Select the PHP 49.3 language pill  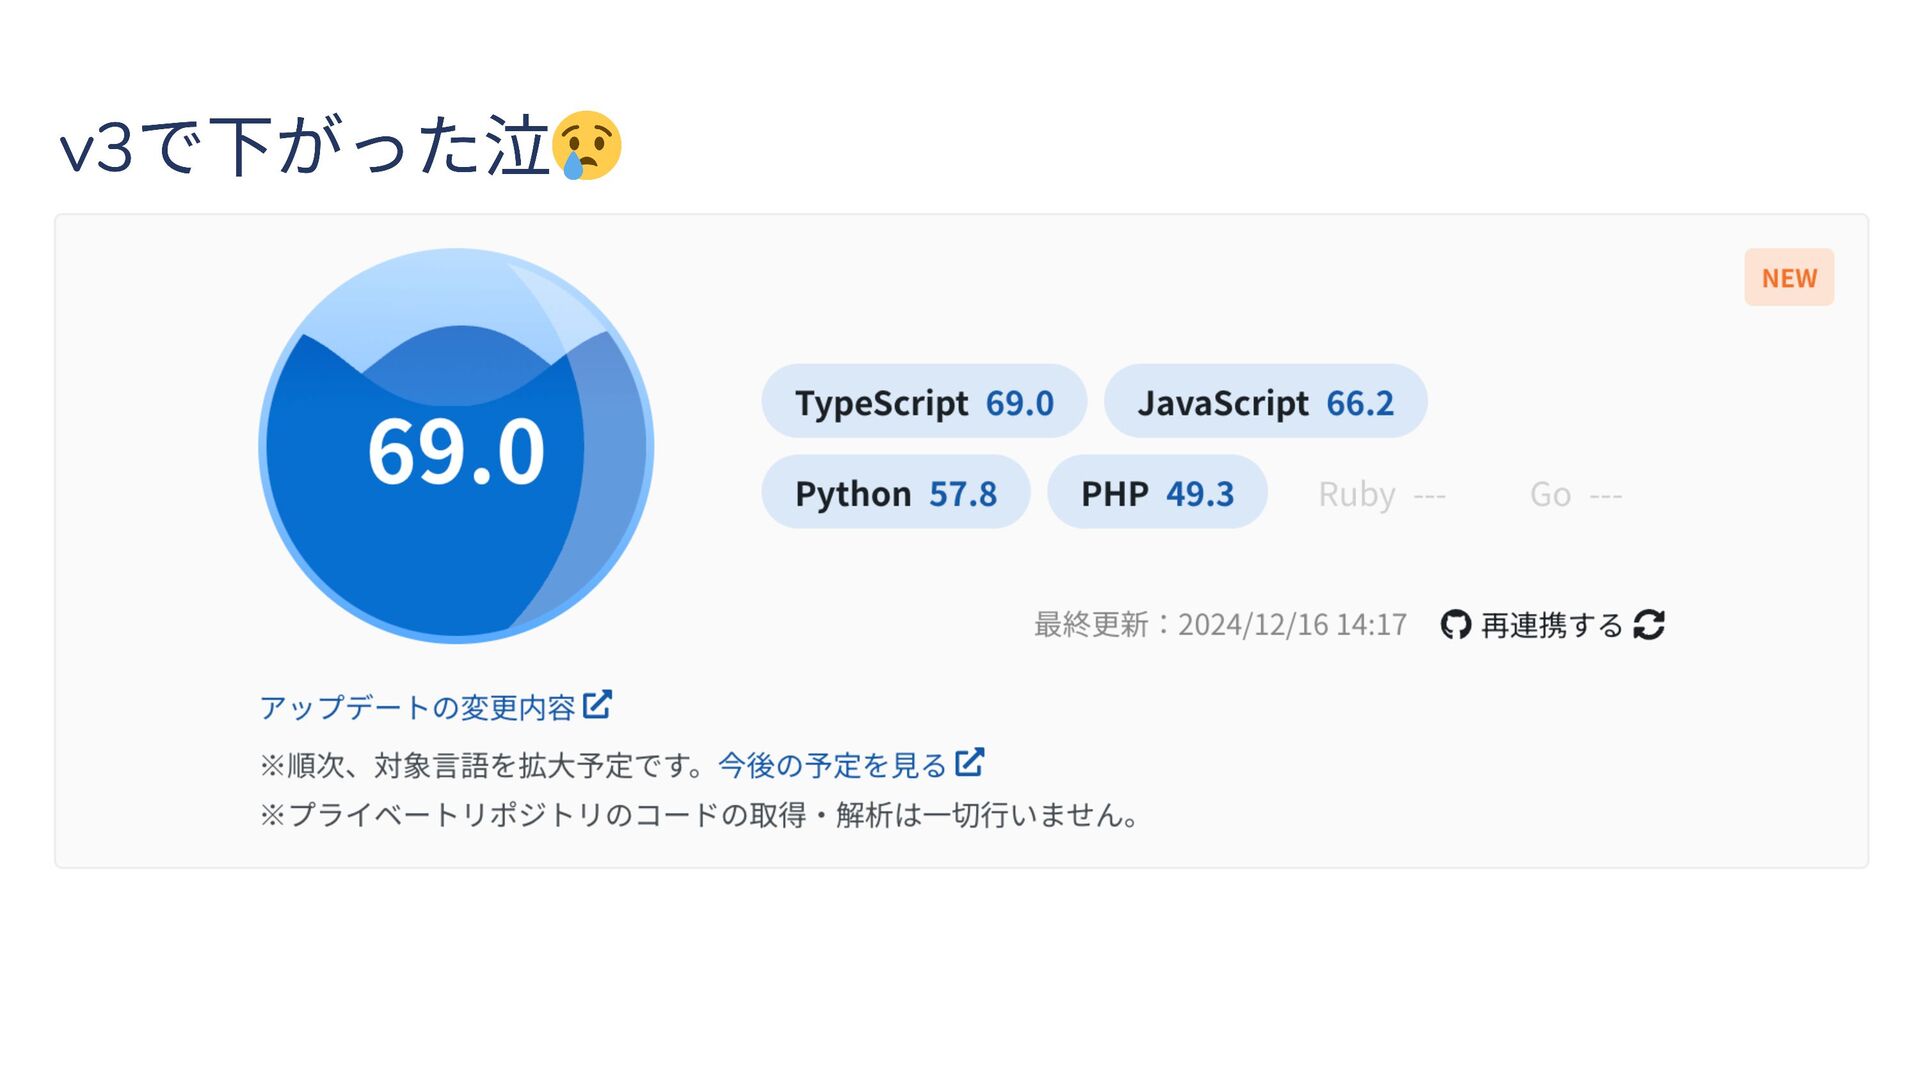[1156, 493]
